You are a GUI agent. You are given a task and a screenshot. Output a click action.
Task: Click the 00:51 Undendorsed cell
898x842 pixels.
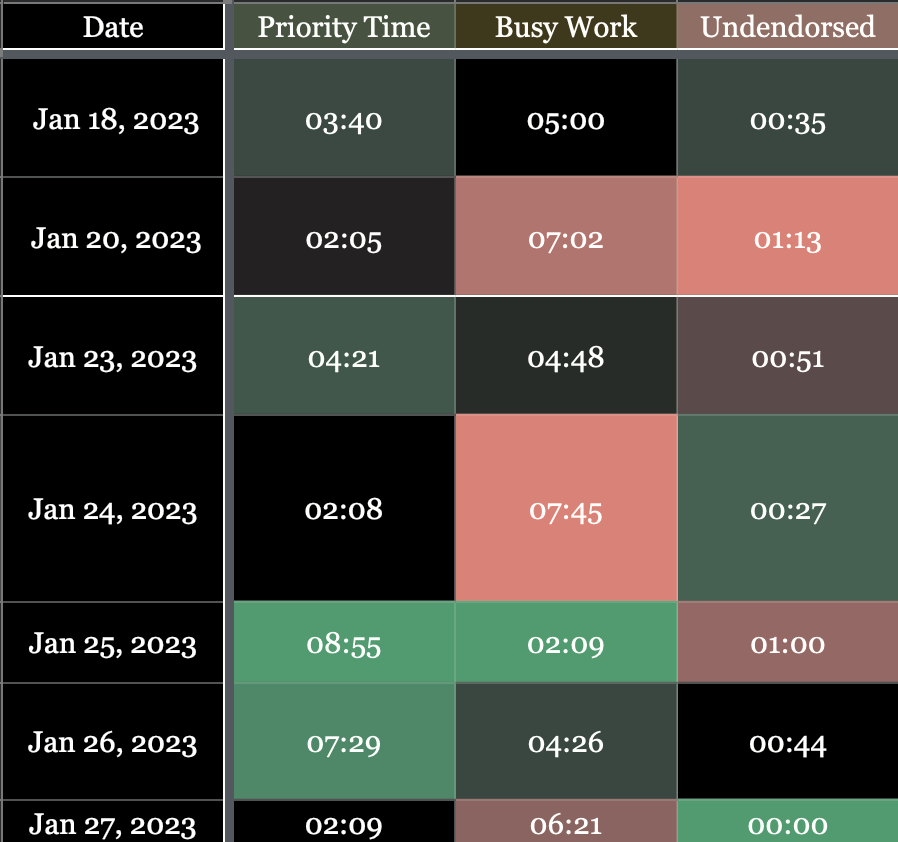[x=788, y=357]
